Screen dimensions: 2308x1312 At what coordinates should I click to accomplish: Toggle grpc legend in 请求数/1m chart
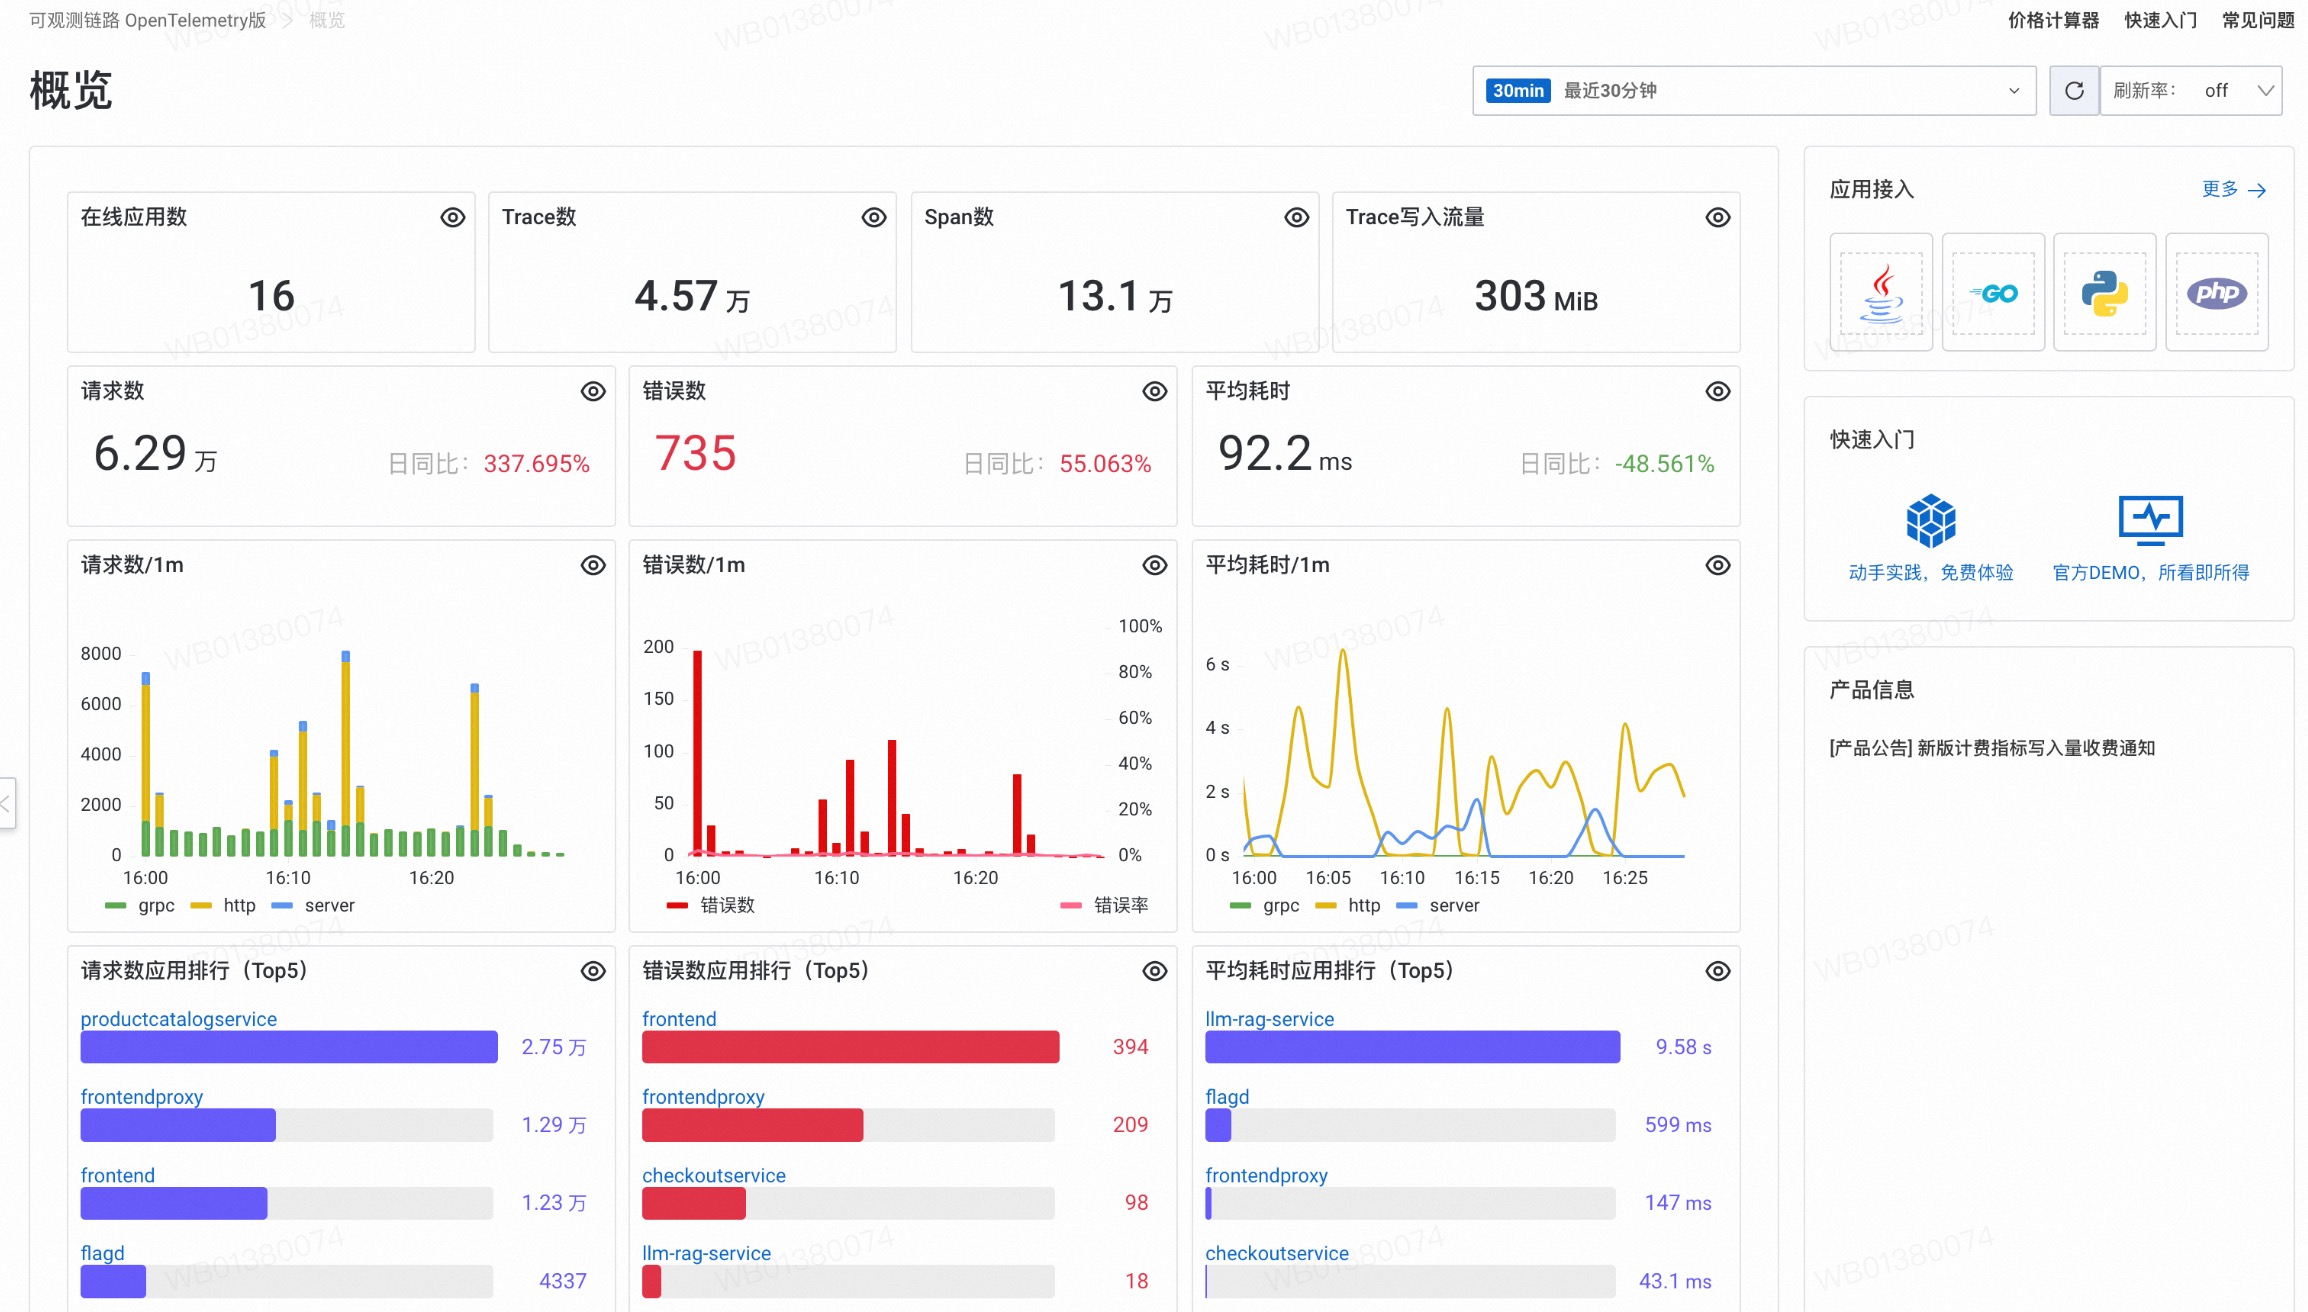pos(140,905)
